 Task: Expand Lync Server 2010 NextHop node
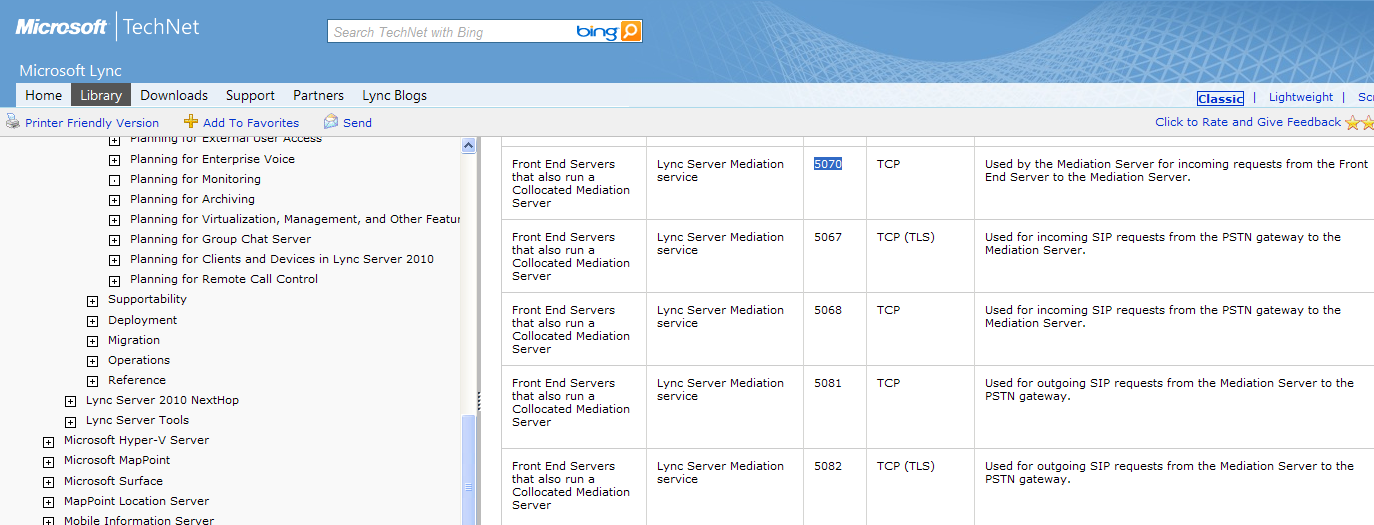70,401
